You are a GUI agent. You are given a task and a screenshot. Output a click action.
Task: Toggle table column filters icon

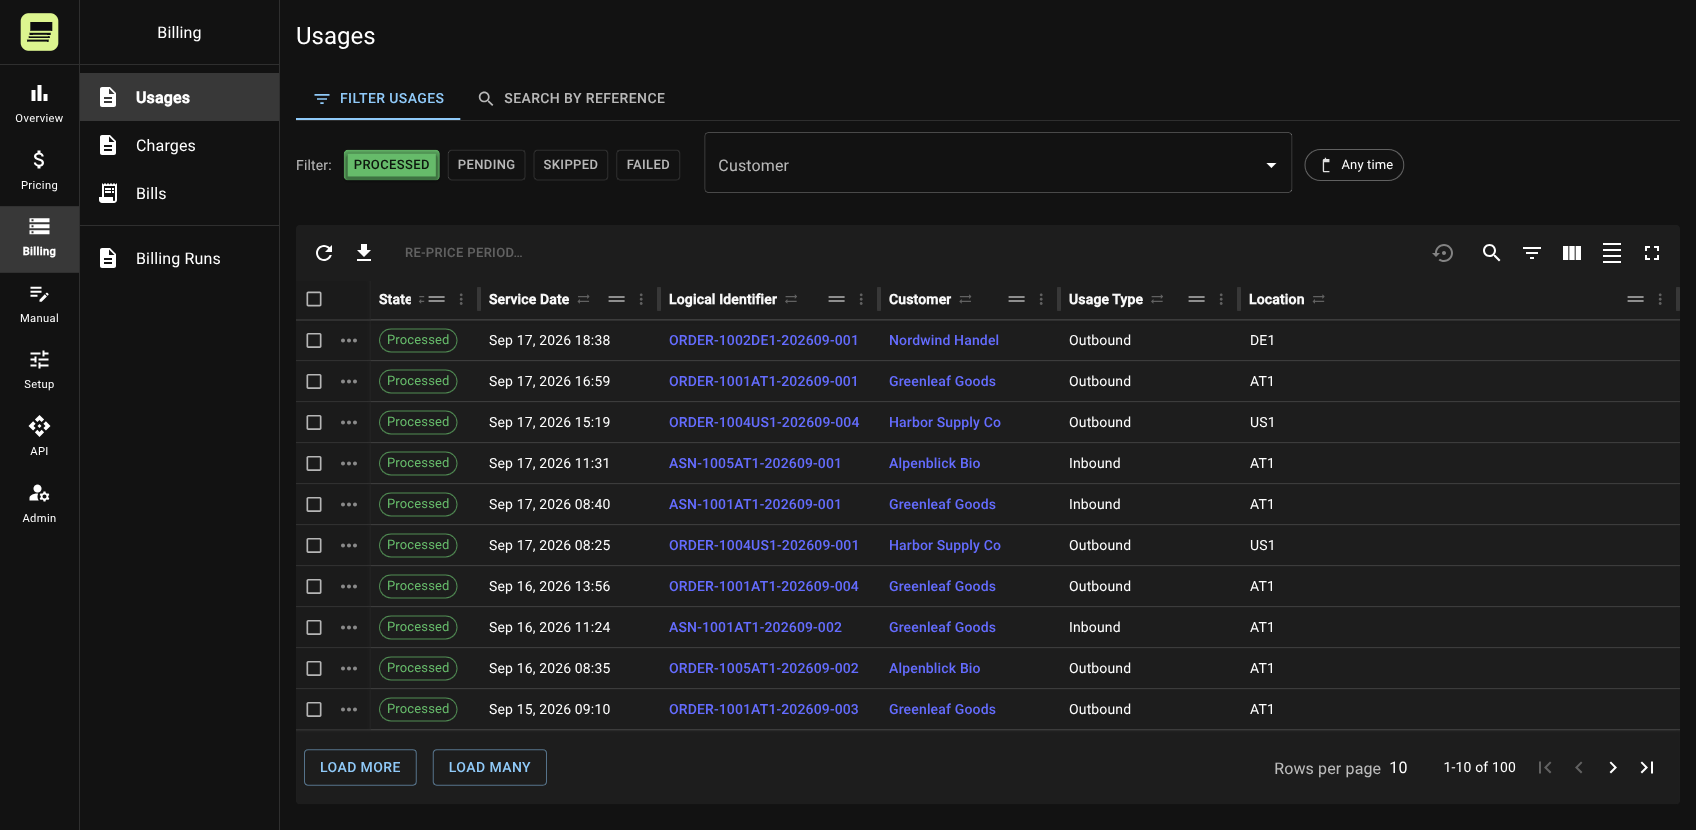click(x=1531, y=253)
